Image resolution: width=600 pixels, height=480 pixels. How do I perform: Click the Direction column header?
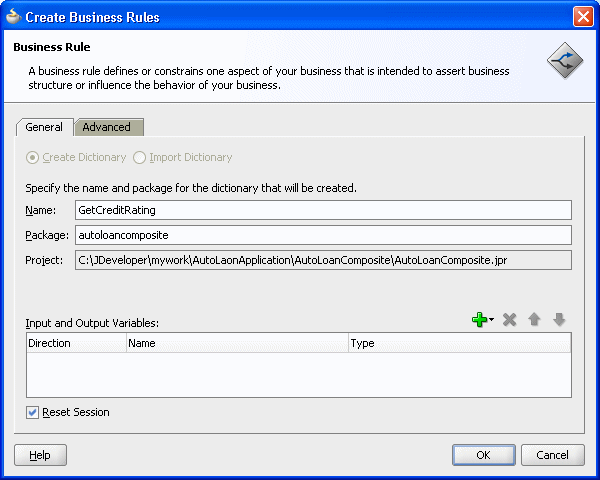click(x=77, y=343)
